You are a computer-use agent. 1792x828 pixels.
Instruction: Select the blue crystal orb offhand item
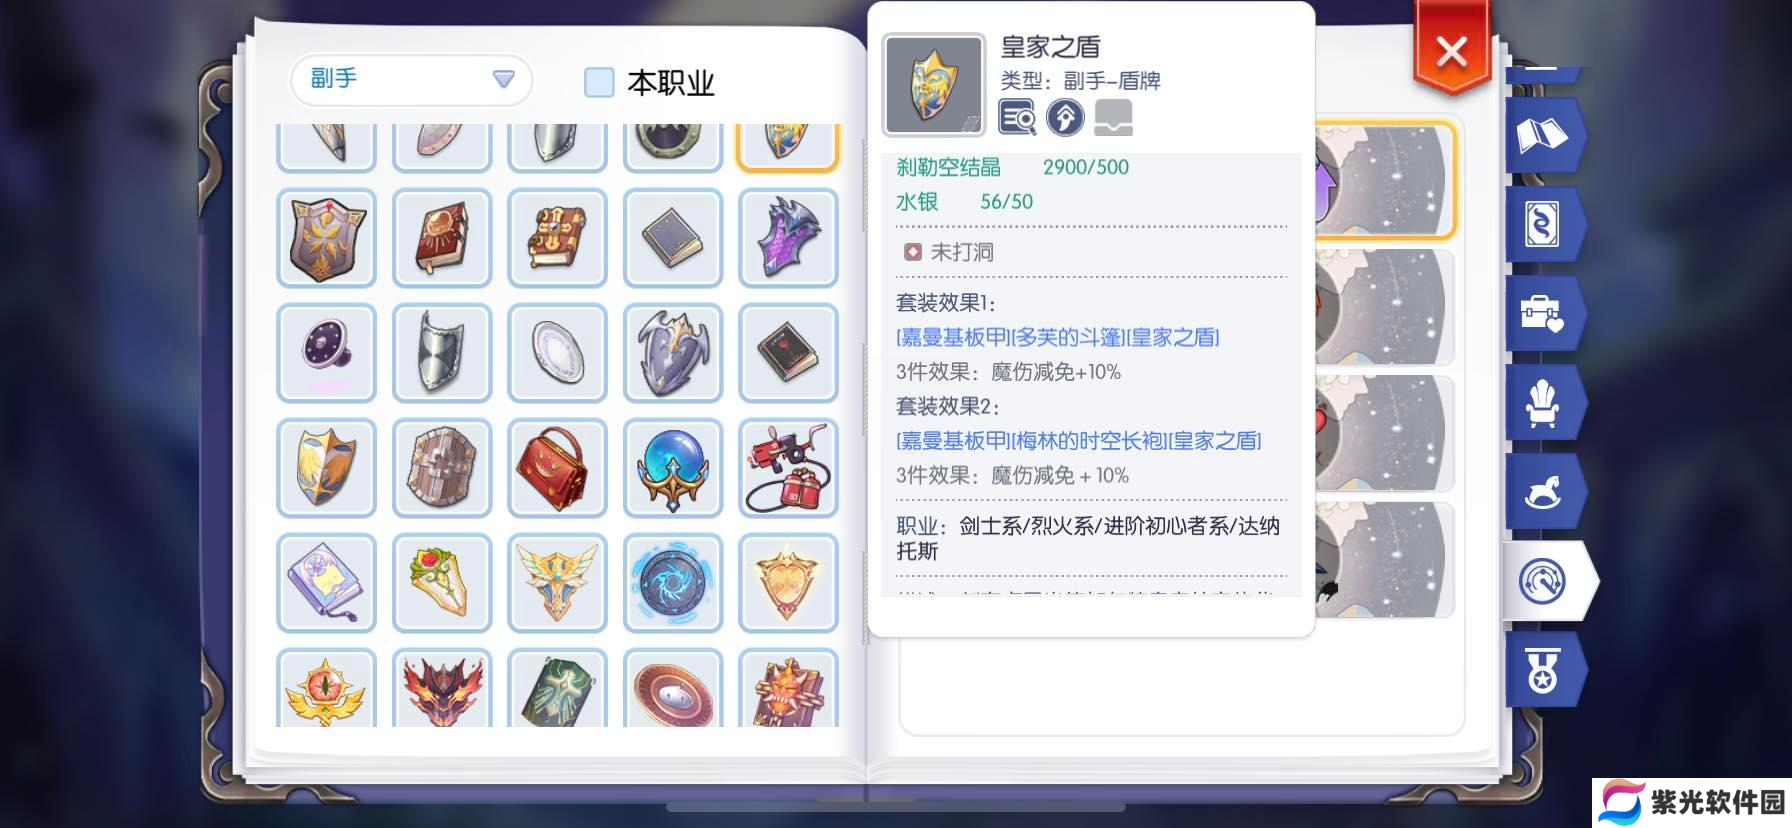[x=672, y=468]
